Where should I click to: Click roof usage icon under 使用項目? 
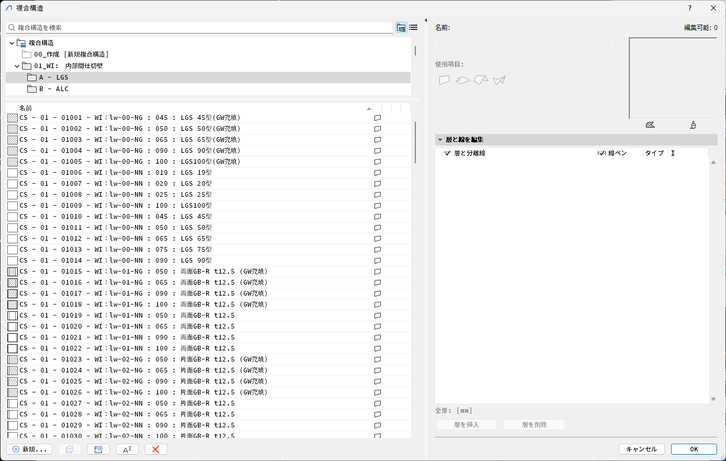[x=481, y=80]
